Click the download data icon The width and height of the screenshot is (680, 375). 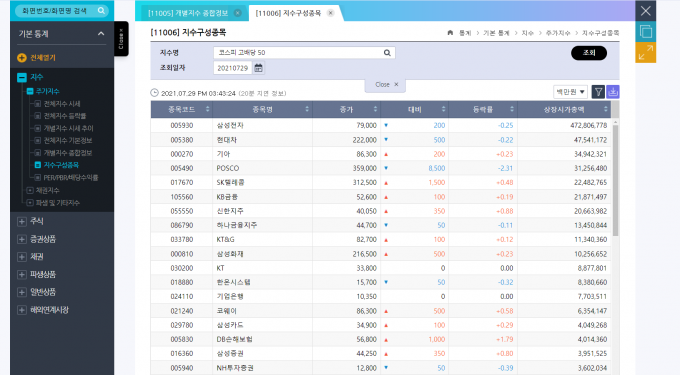pyautogui.click(x=613, y=92)
